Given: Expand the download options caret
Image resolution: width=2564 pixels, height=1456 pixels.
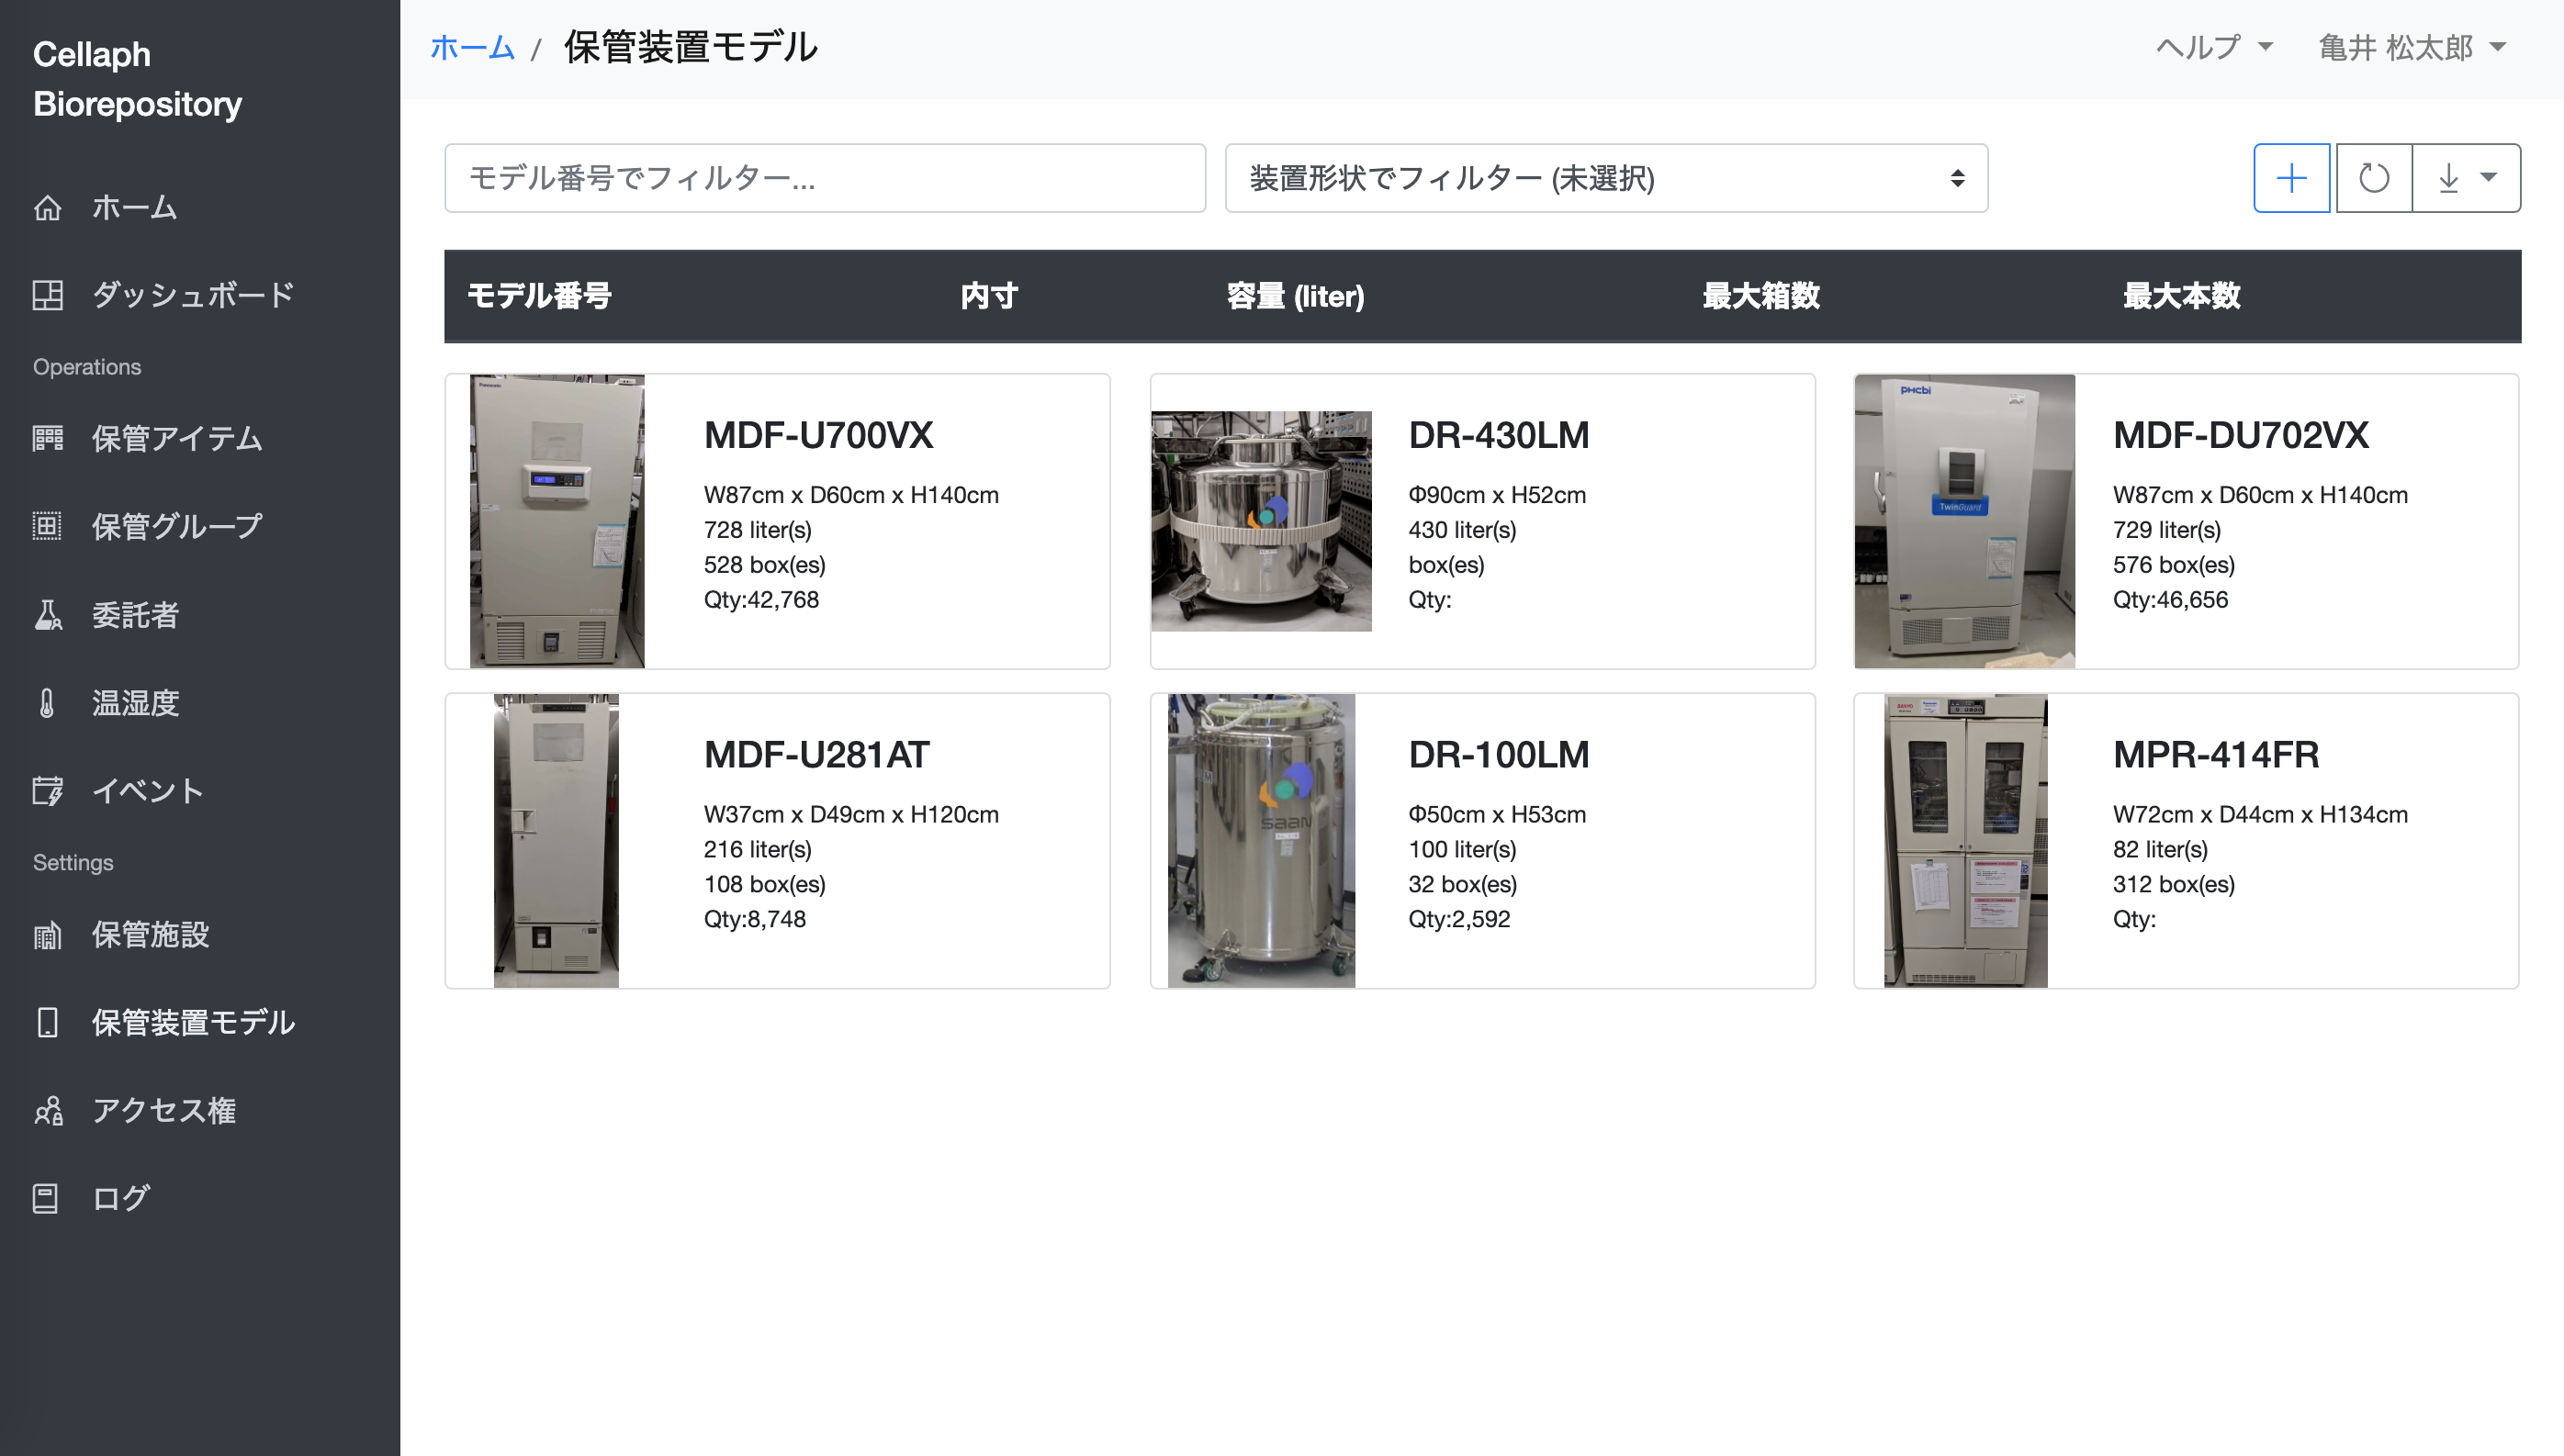Looking at the screenshot, I should point(2489,178).
